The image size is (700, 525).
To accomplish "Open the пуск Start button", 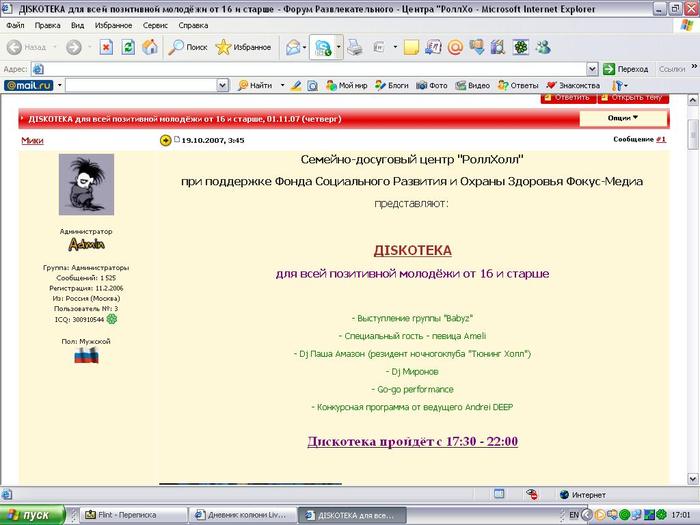I will [x=33, y=515].
